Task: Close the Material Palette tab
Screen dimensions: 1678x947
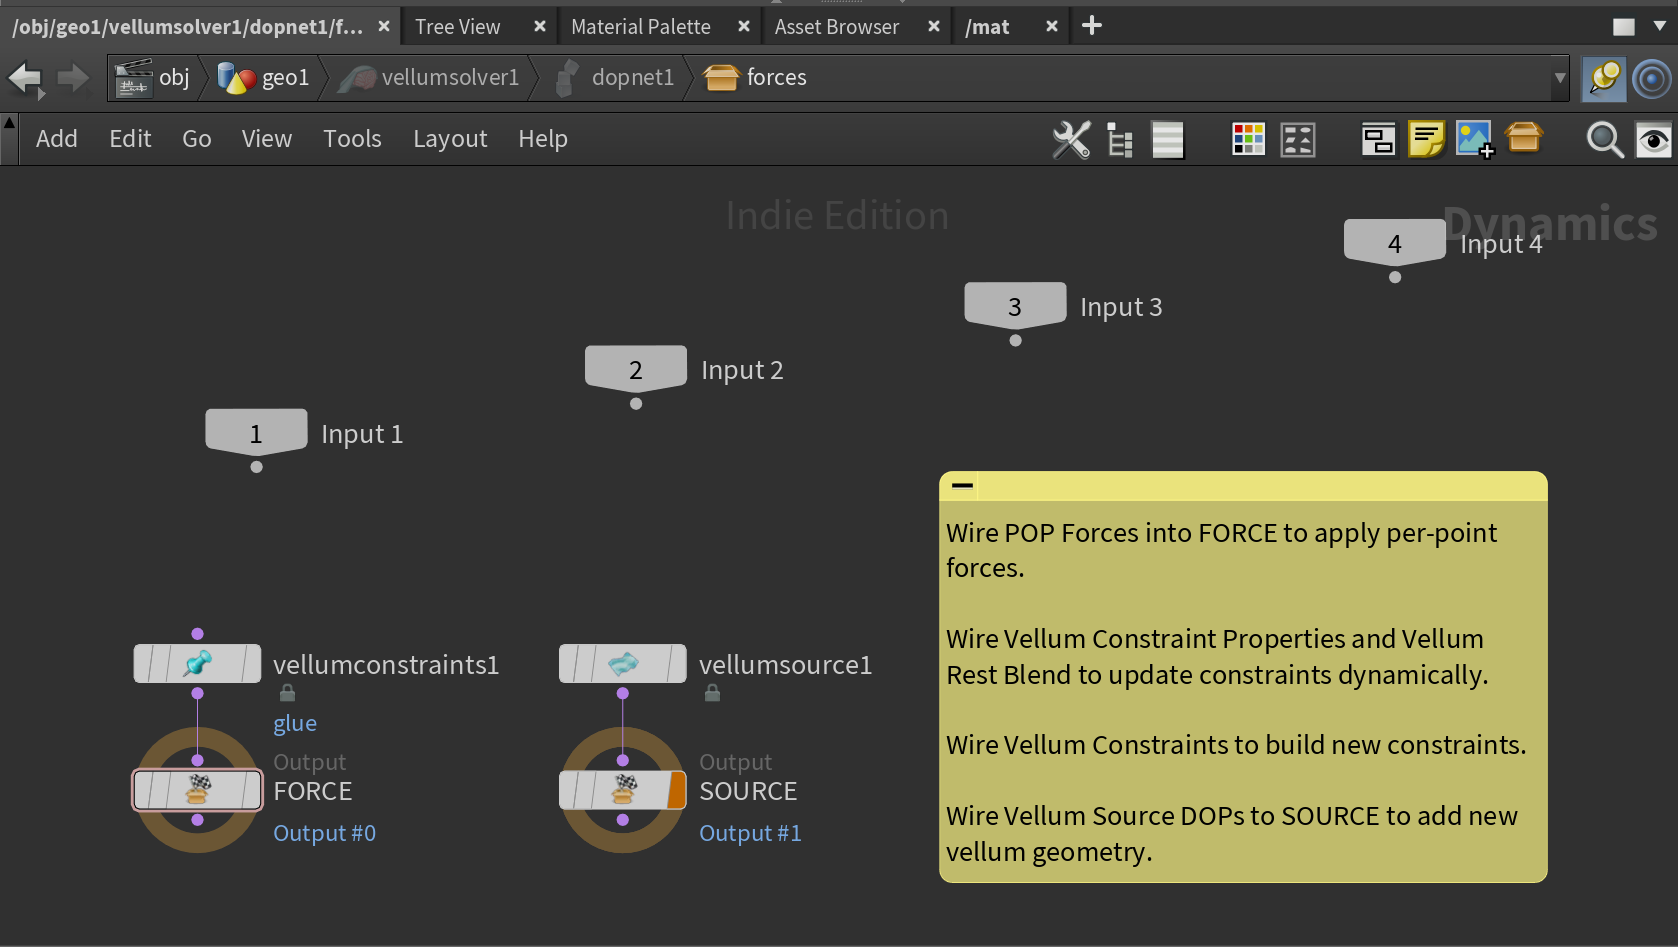Action: pyautogui.click(x=744, y=27)
